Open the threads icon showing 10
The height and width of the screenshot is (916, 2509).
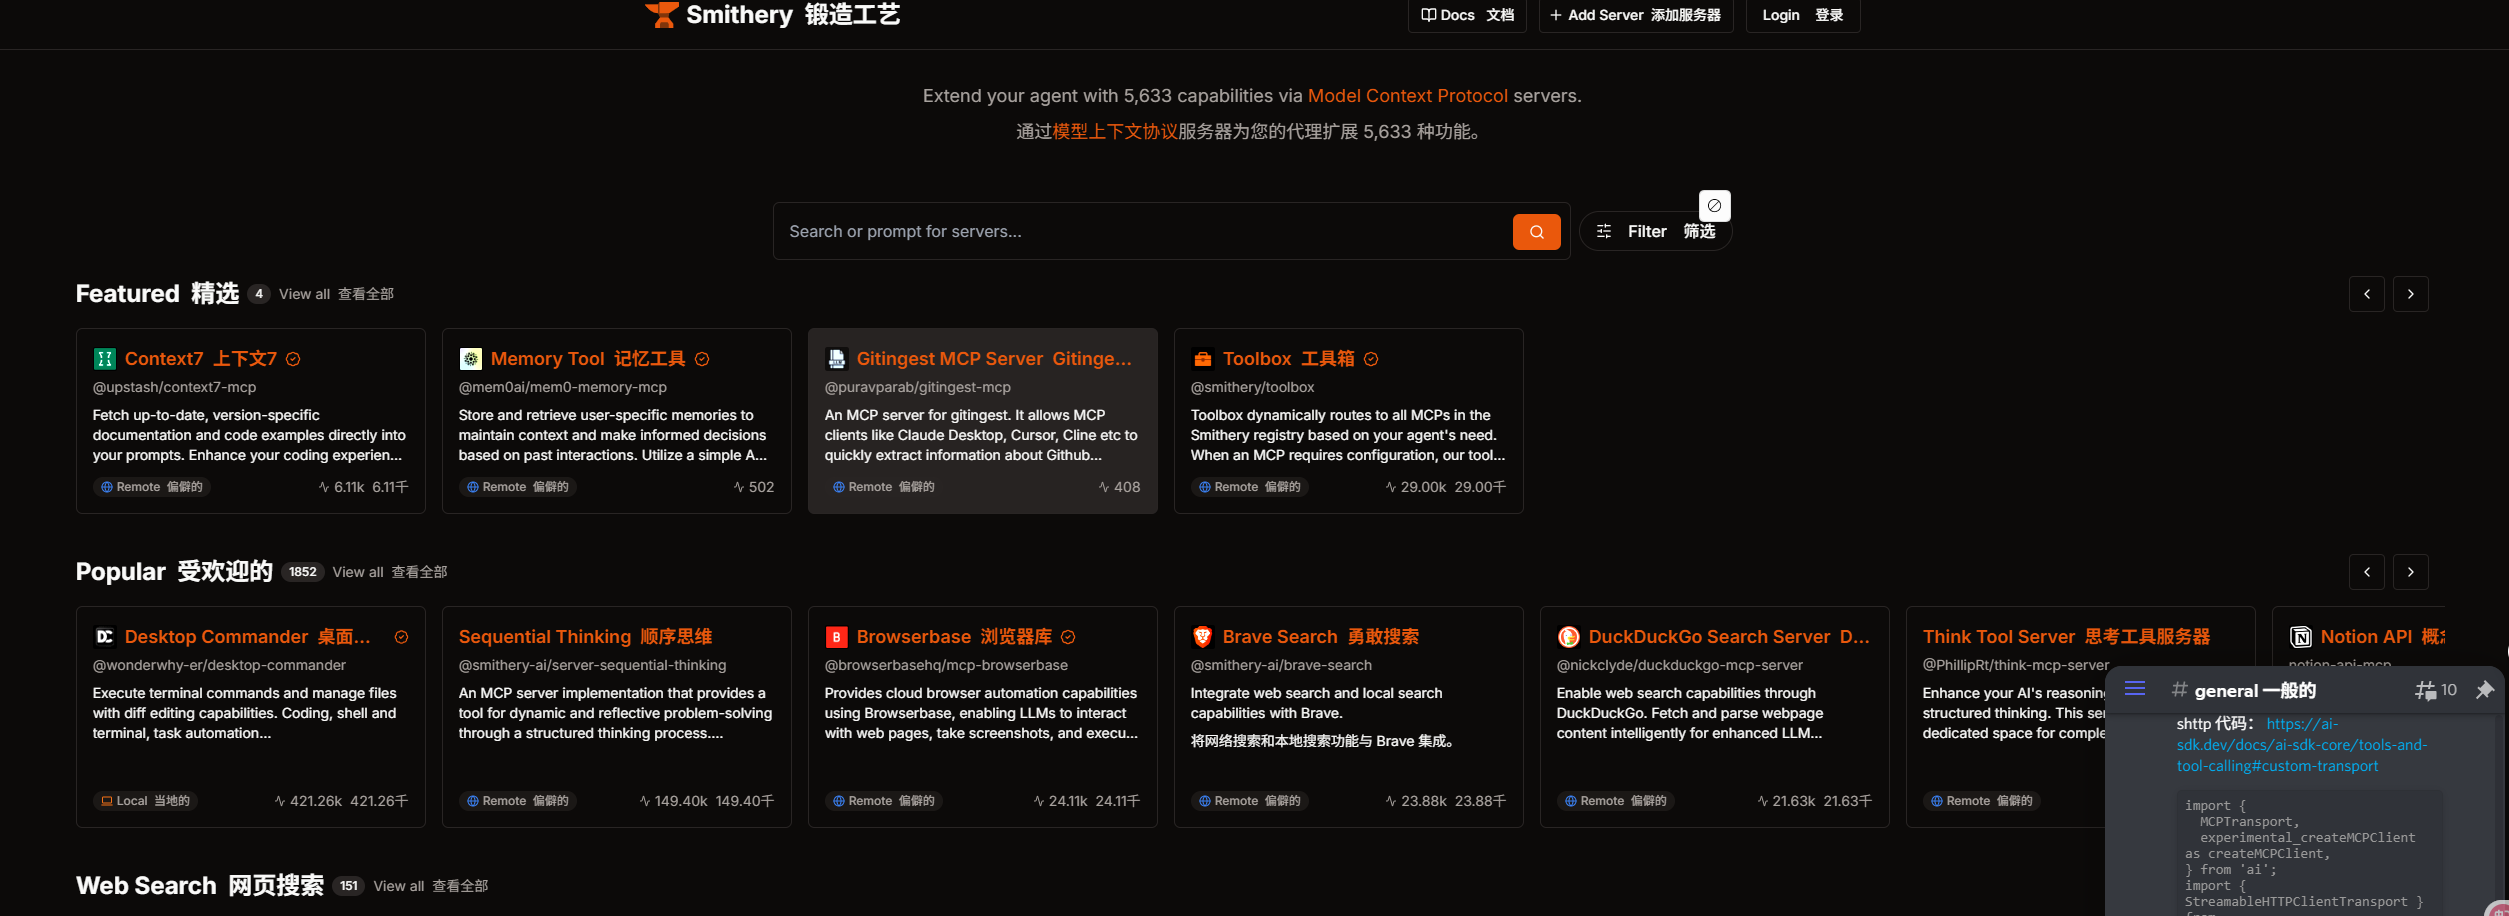point(2436,690)
